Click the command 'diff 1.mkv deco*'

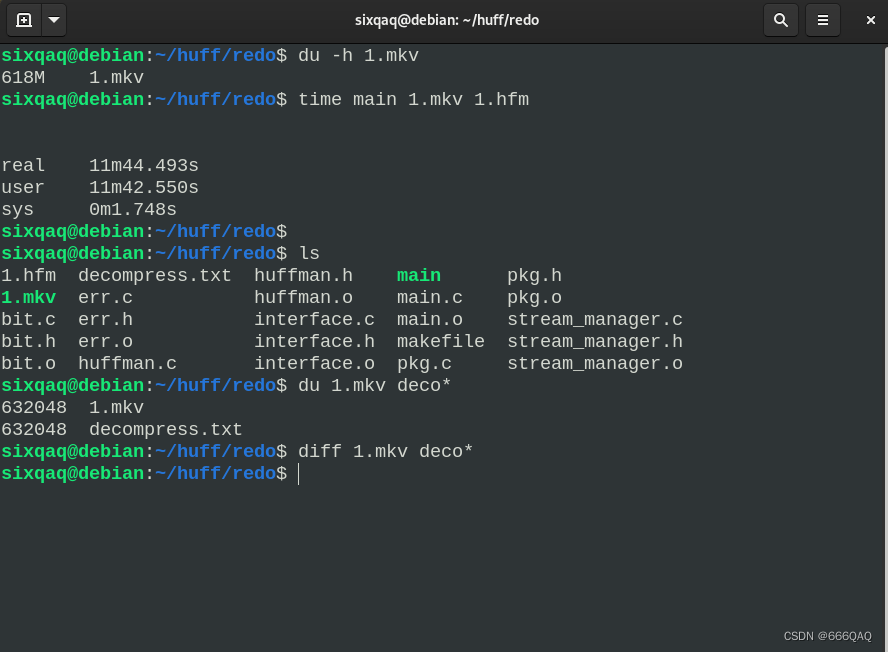[x=386, y=451]
